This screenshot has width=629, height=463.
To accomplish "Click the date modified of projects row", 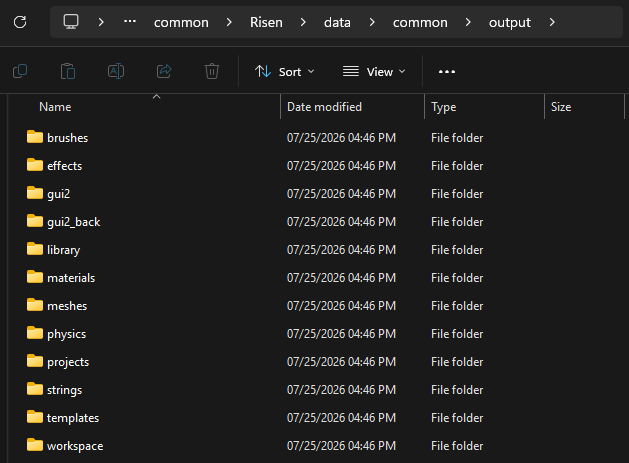I will click(x=341, y=361).
